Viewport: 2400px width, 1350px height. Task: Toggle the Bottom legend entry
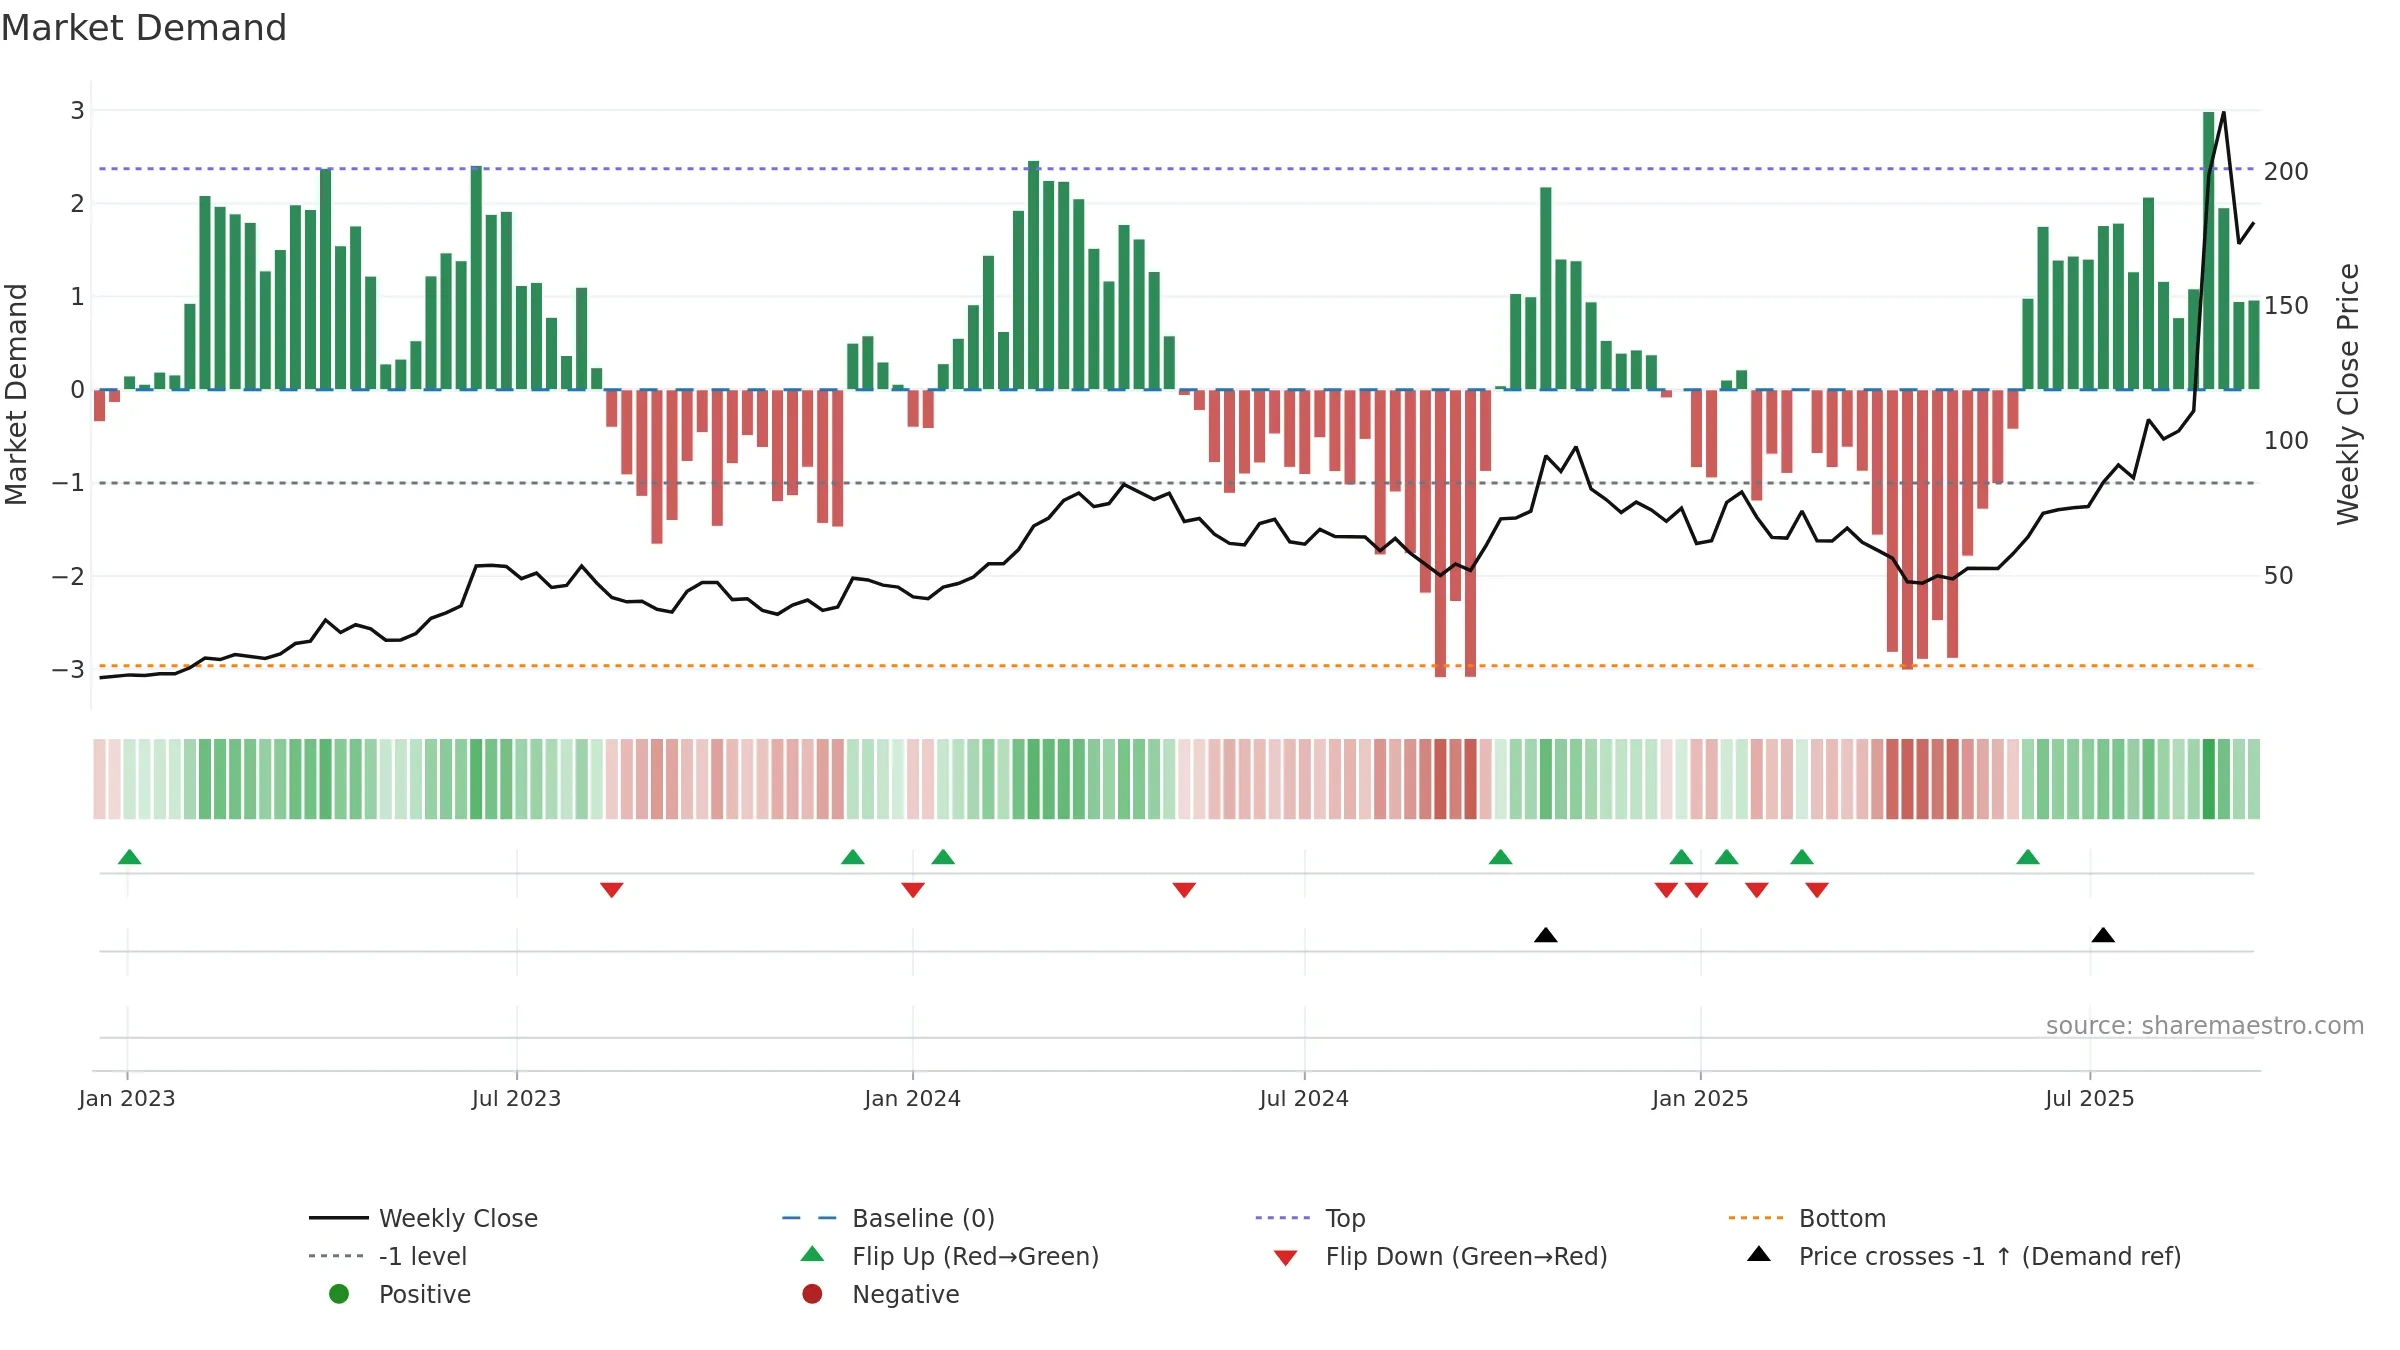[1807, 1218]
